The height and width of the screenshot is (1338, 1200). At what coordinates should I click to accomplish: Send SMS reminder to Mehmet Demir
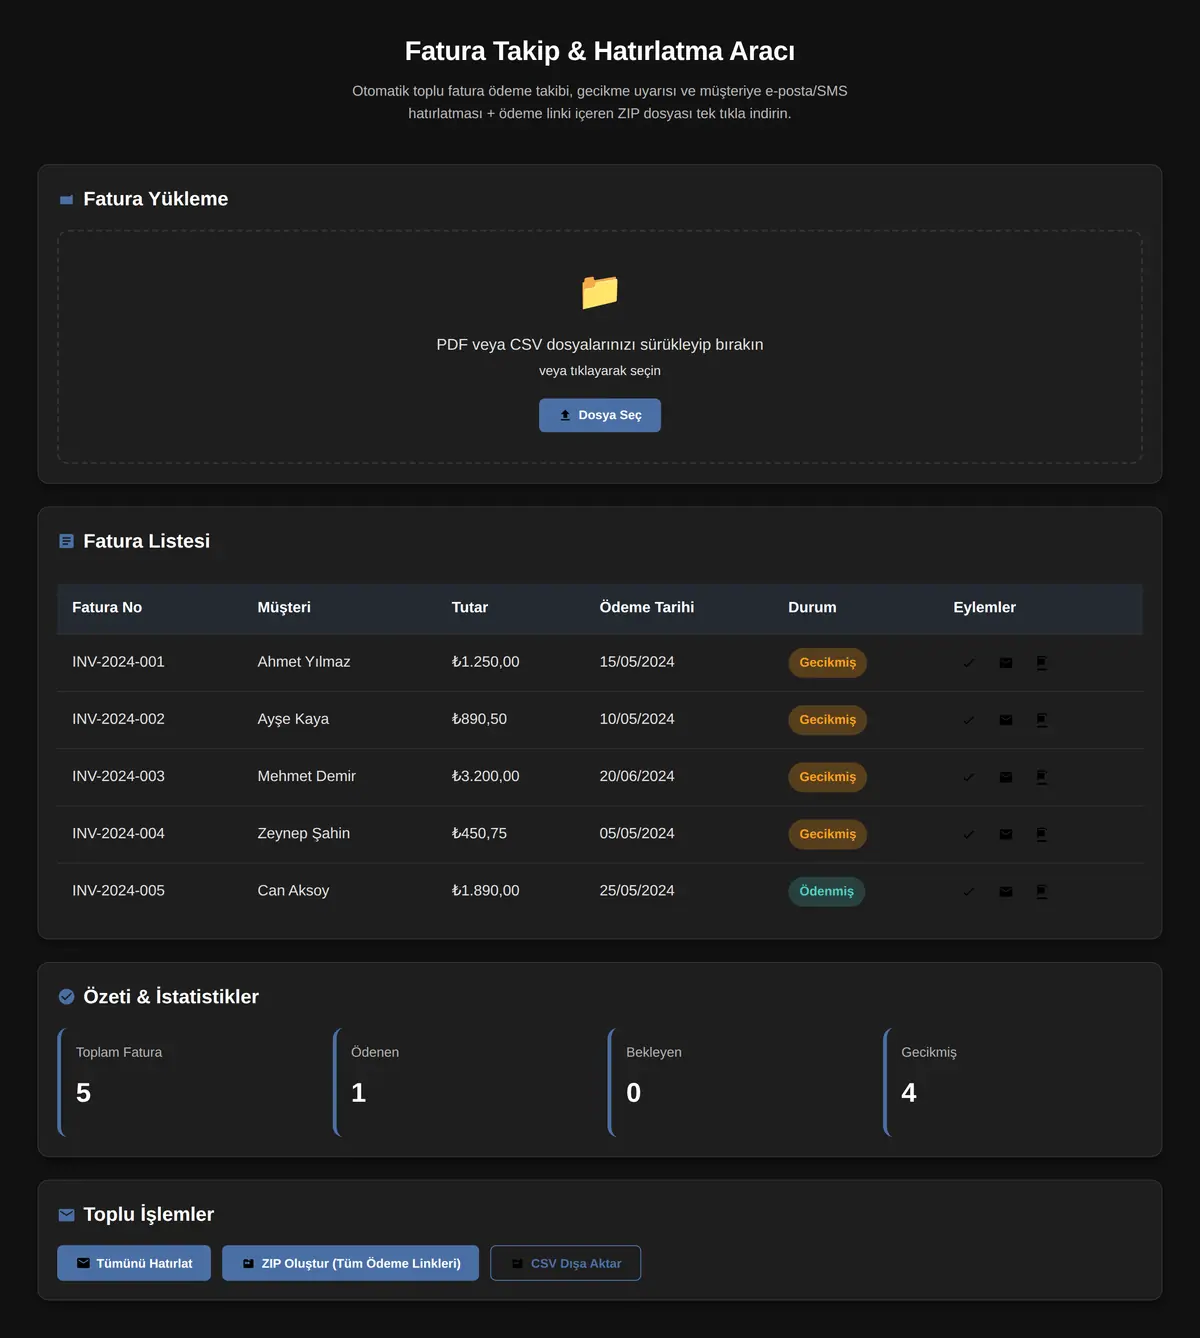[1042, 777]
